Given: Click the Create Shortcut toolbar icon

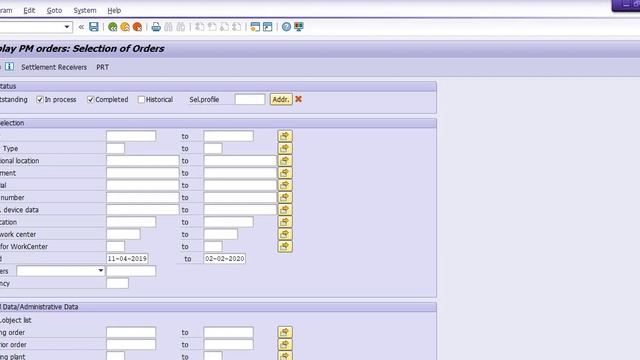Looking at the screenshot, I should click(x=267, y=27).
